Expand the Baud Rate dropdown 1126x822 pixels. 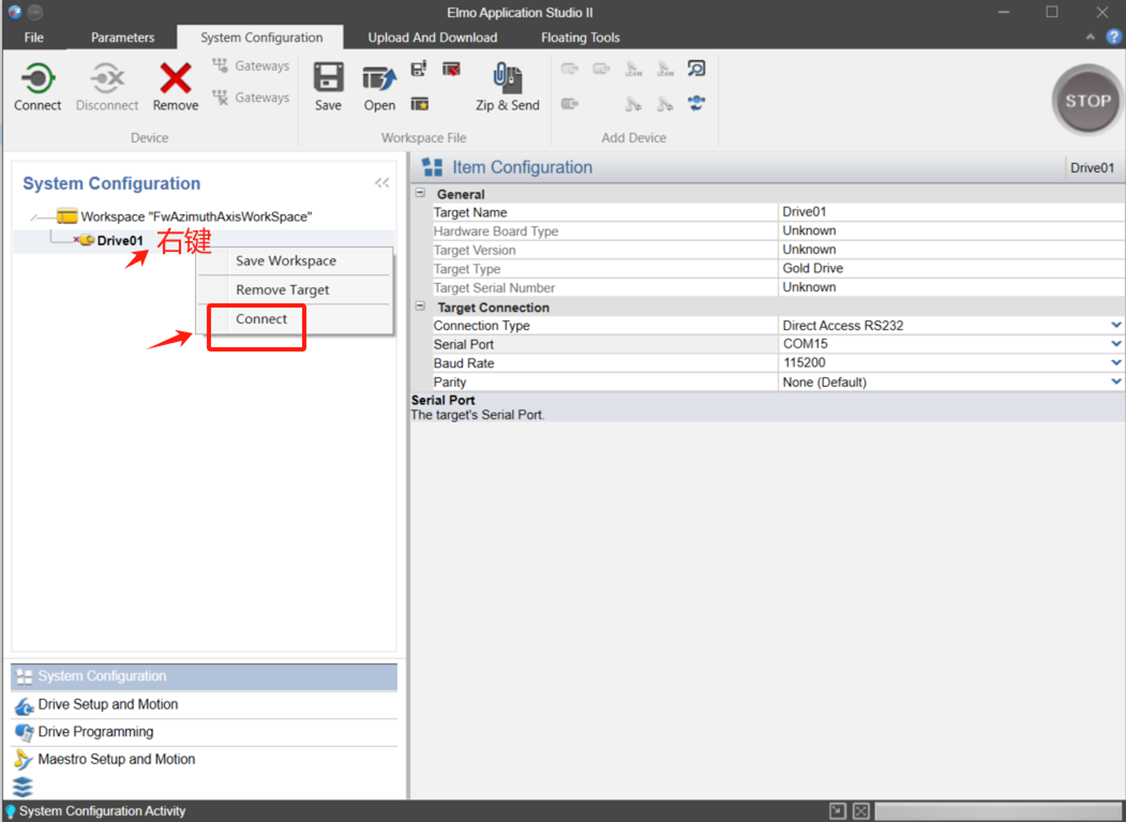coord(1115,363)
